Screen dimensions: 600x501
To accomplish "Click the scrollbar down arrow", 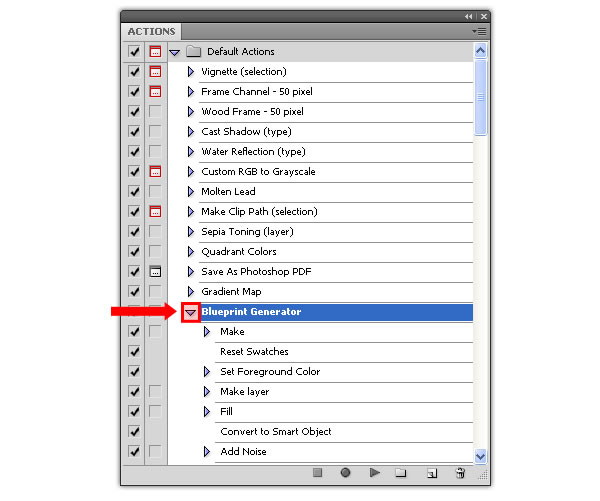I will coord(481,456).
